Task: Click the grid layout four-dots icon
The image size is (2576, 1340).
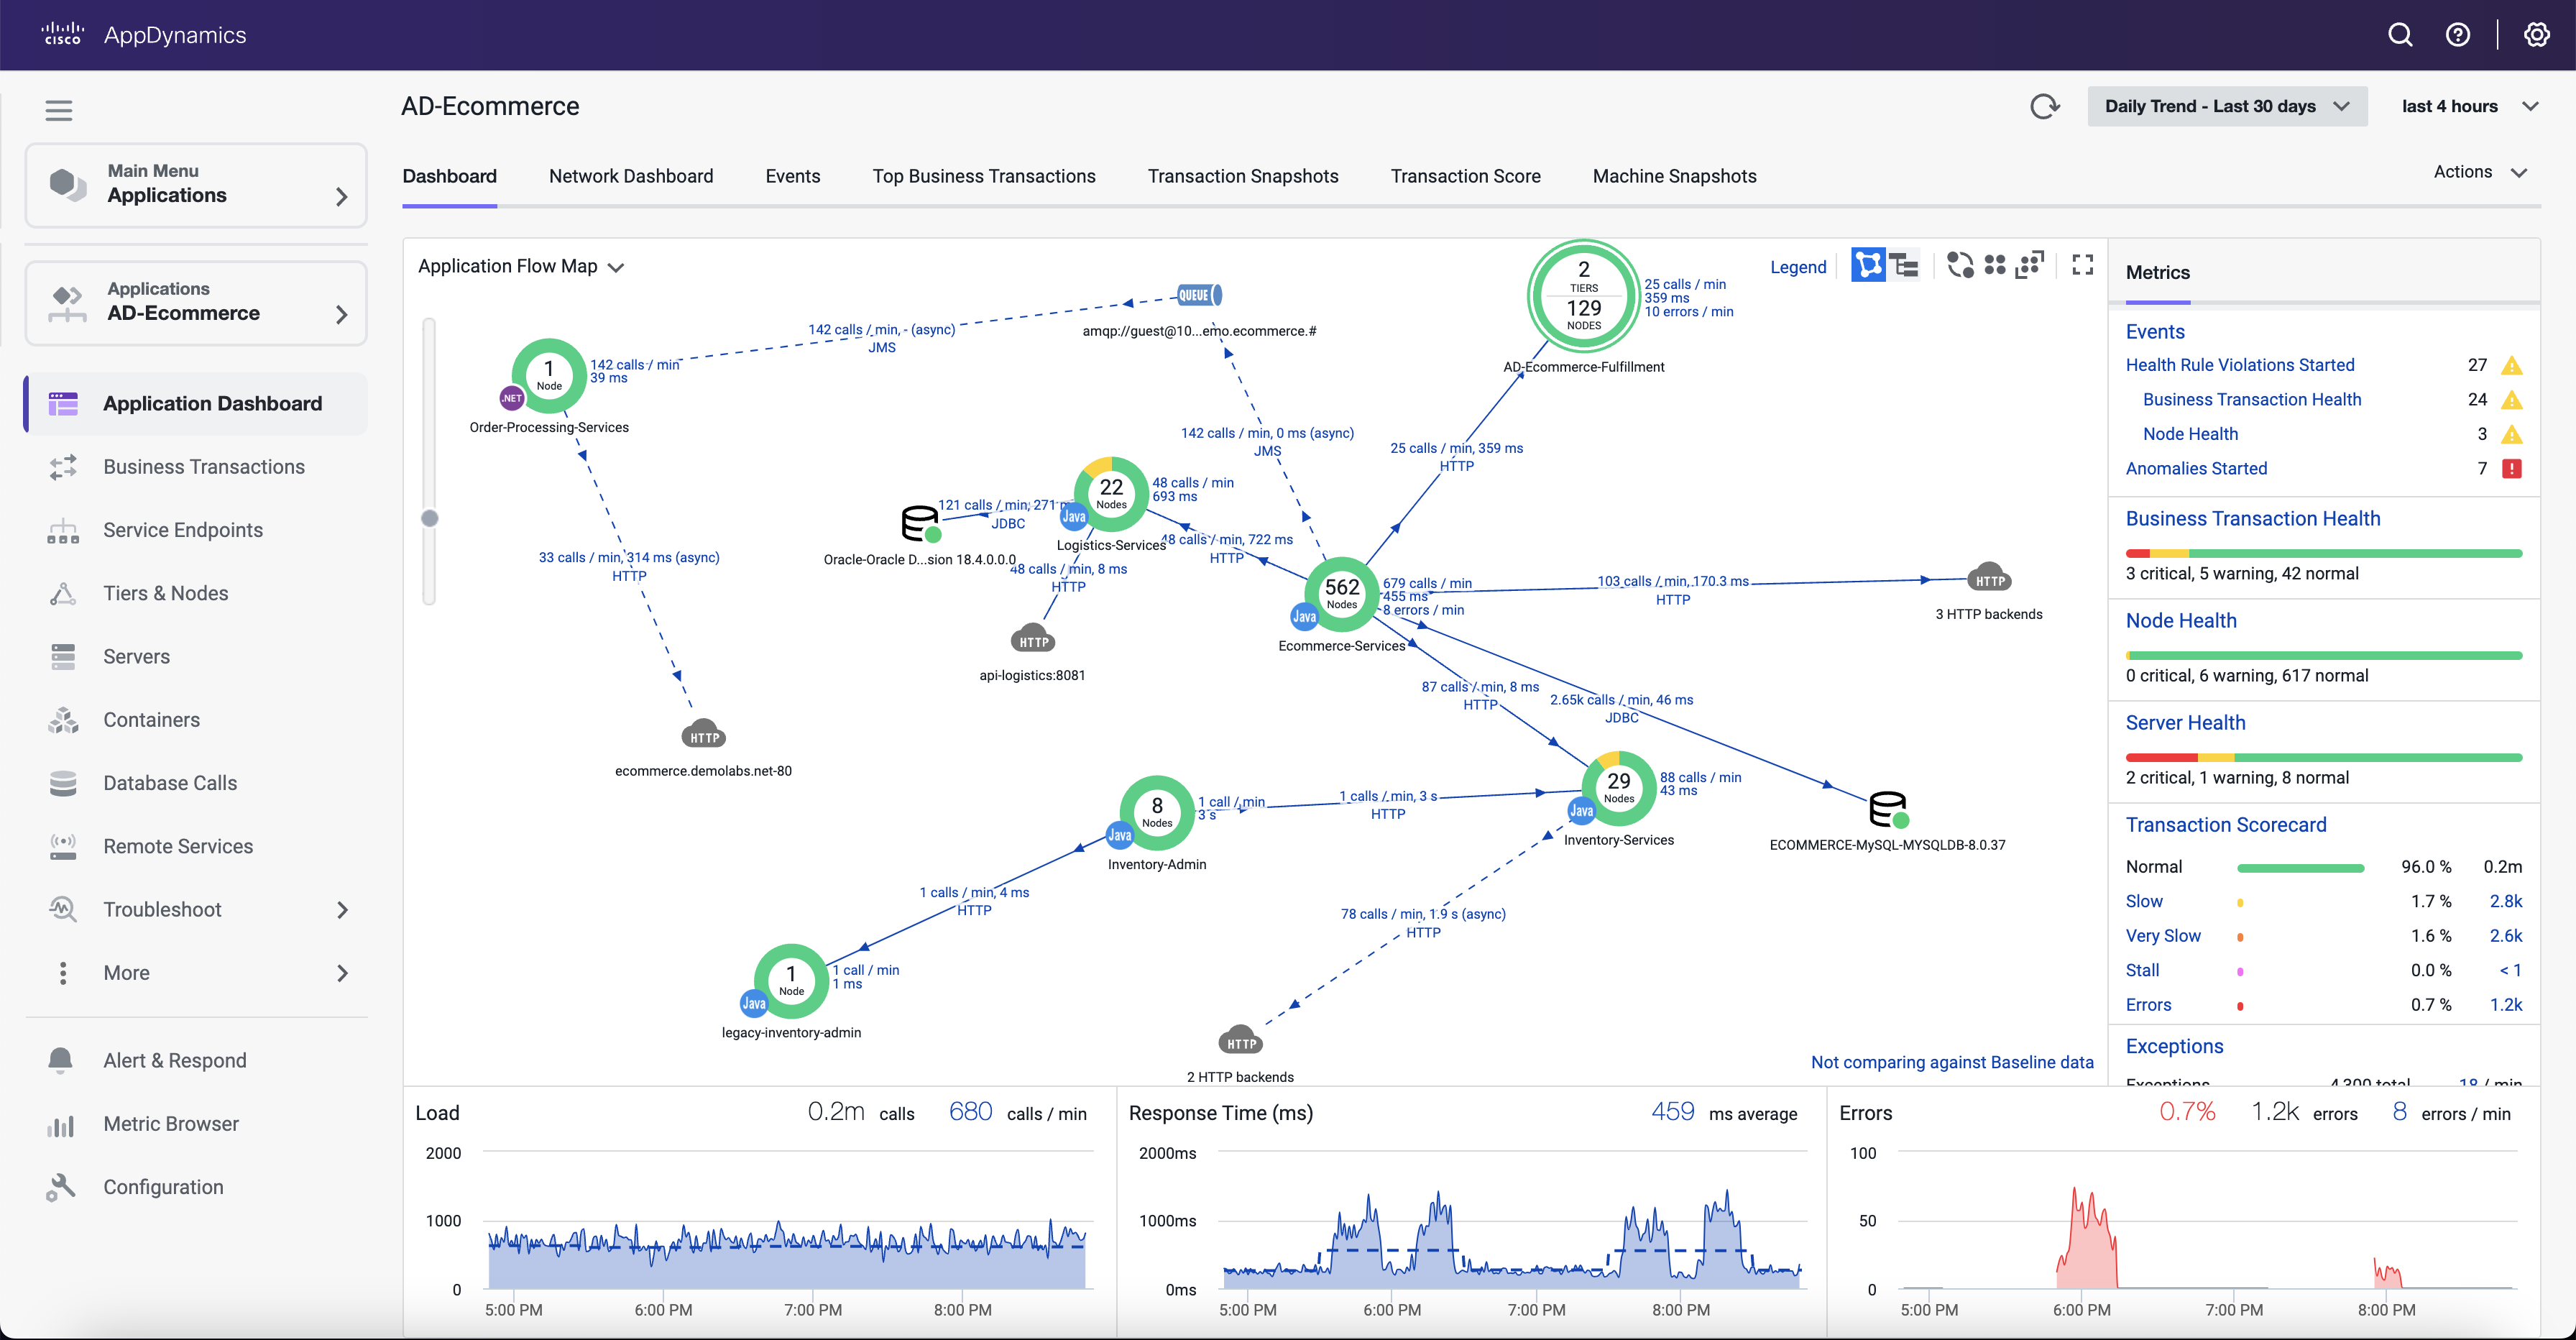Action: pos(1995,265)
